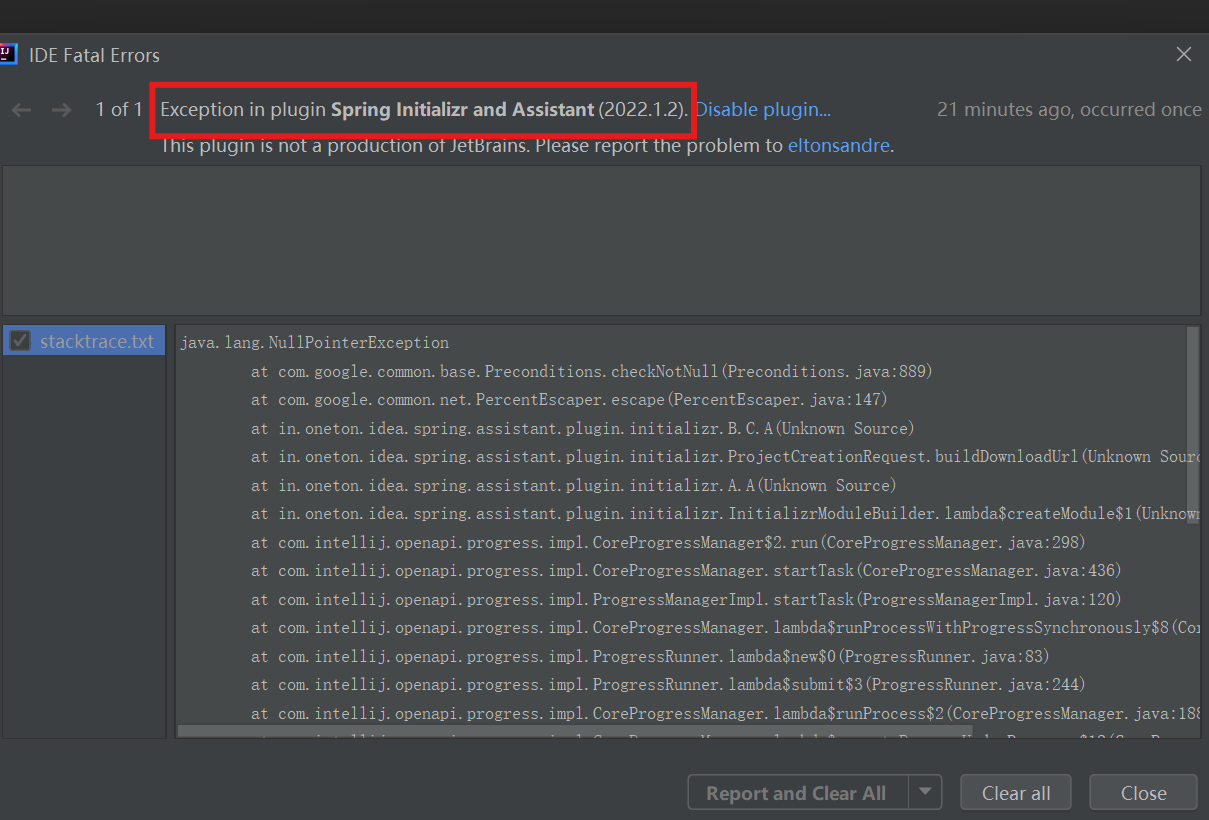Click the CoreProgressManager.lambda$runProcess$2 line

tap(725, 713)
